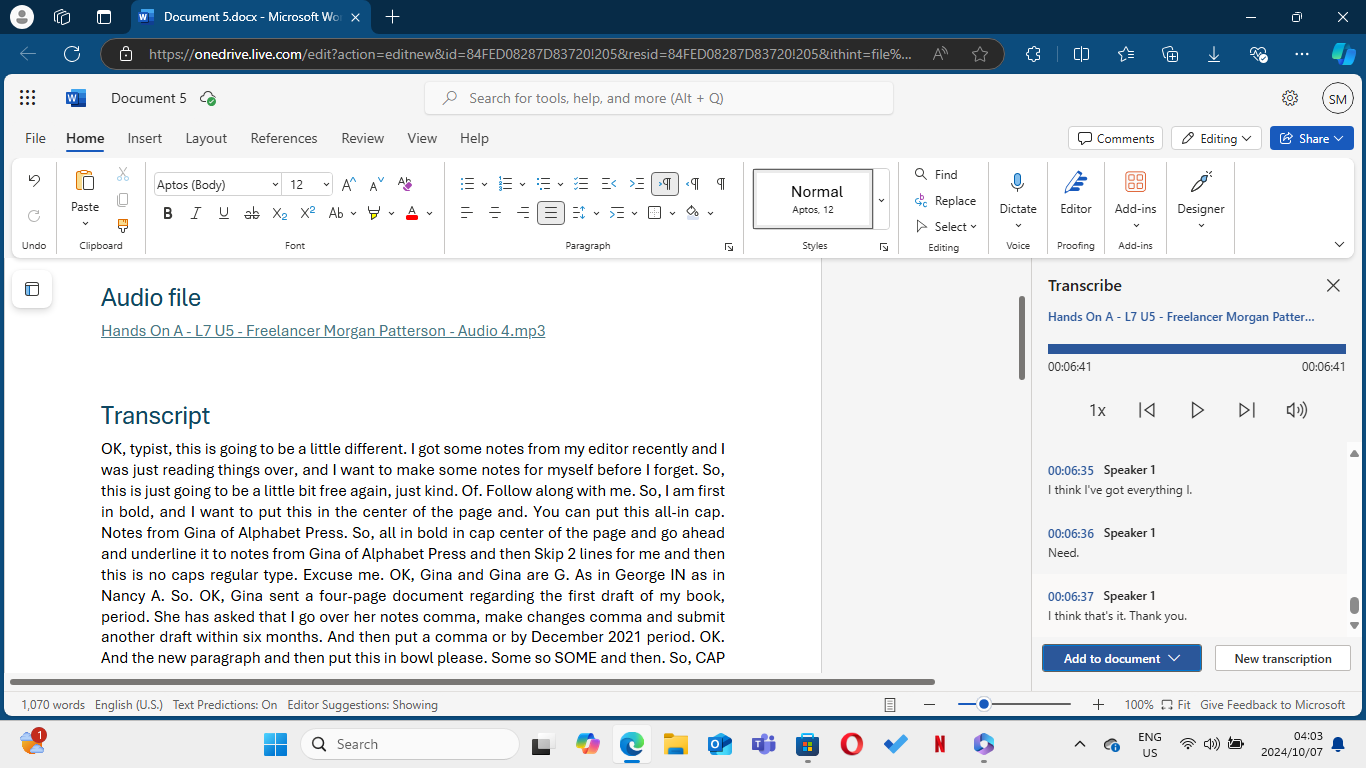Image resolution: width=1366 pixels, height=768 pixels.
Task: Click the Zoom in plus icon
Action: pos(1098,705)
